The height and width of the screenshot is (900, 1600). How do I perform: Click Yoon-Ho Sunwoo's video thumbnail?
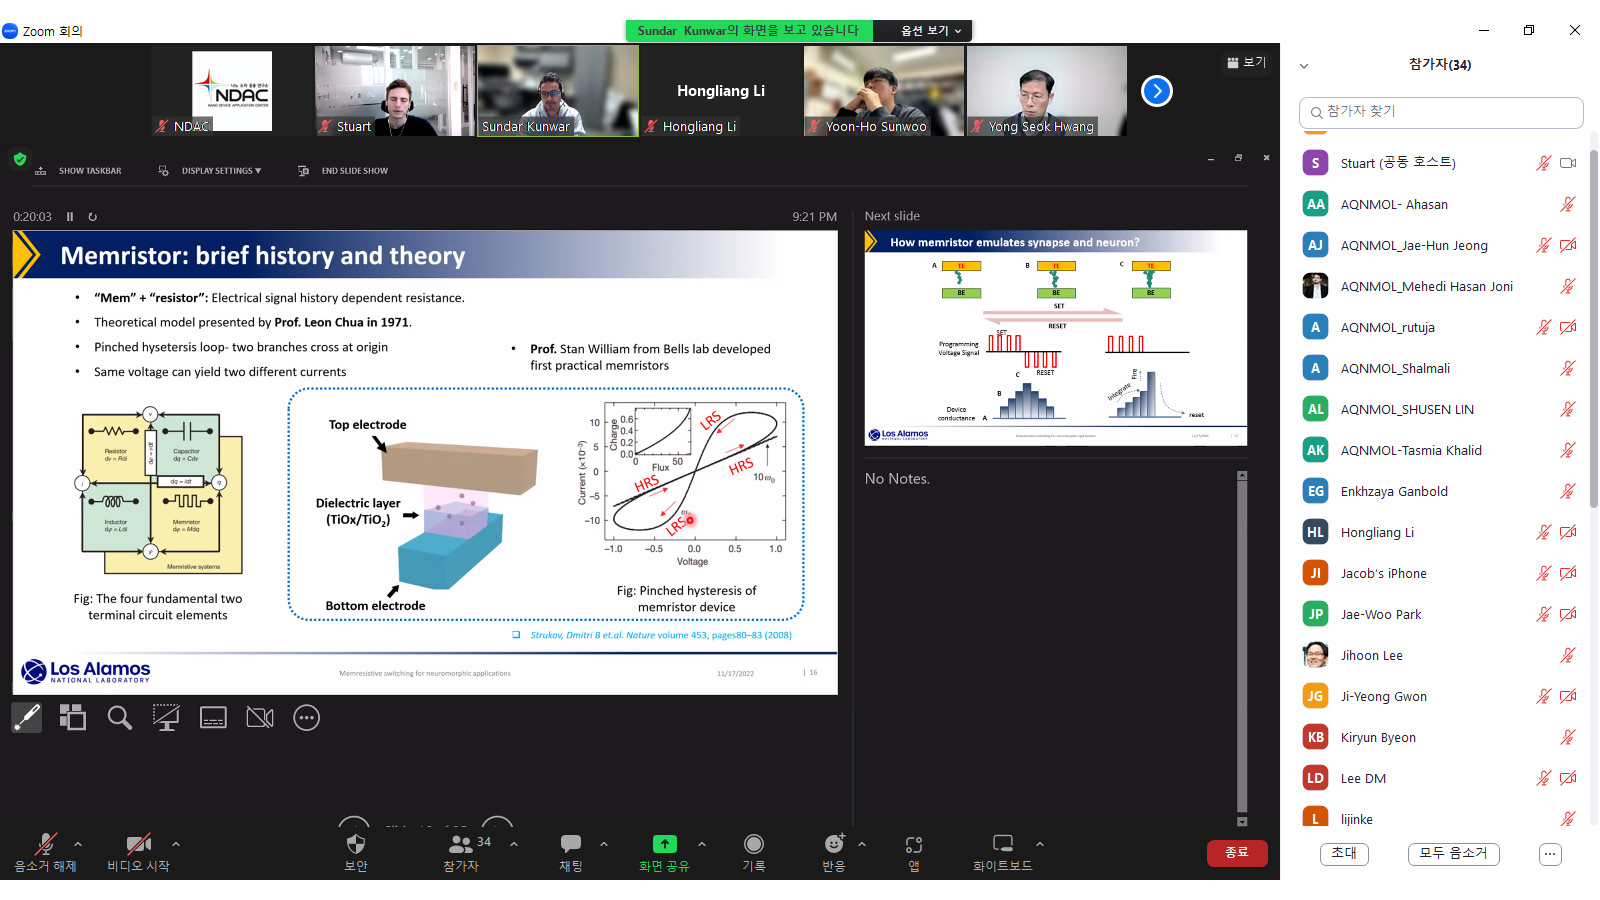point(884,91)
